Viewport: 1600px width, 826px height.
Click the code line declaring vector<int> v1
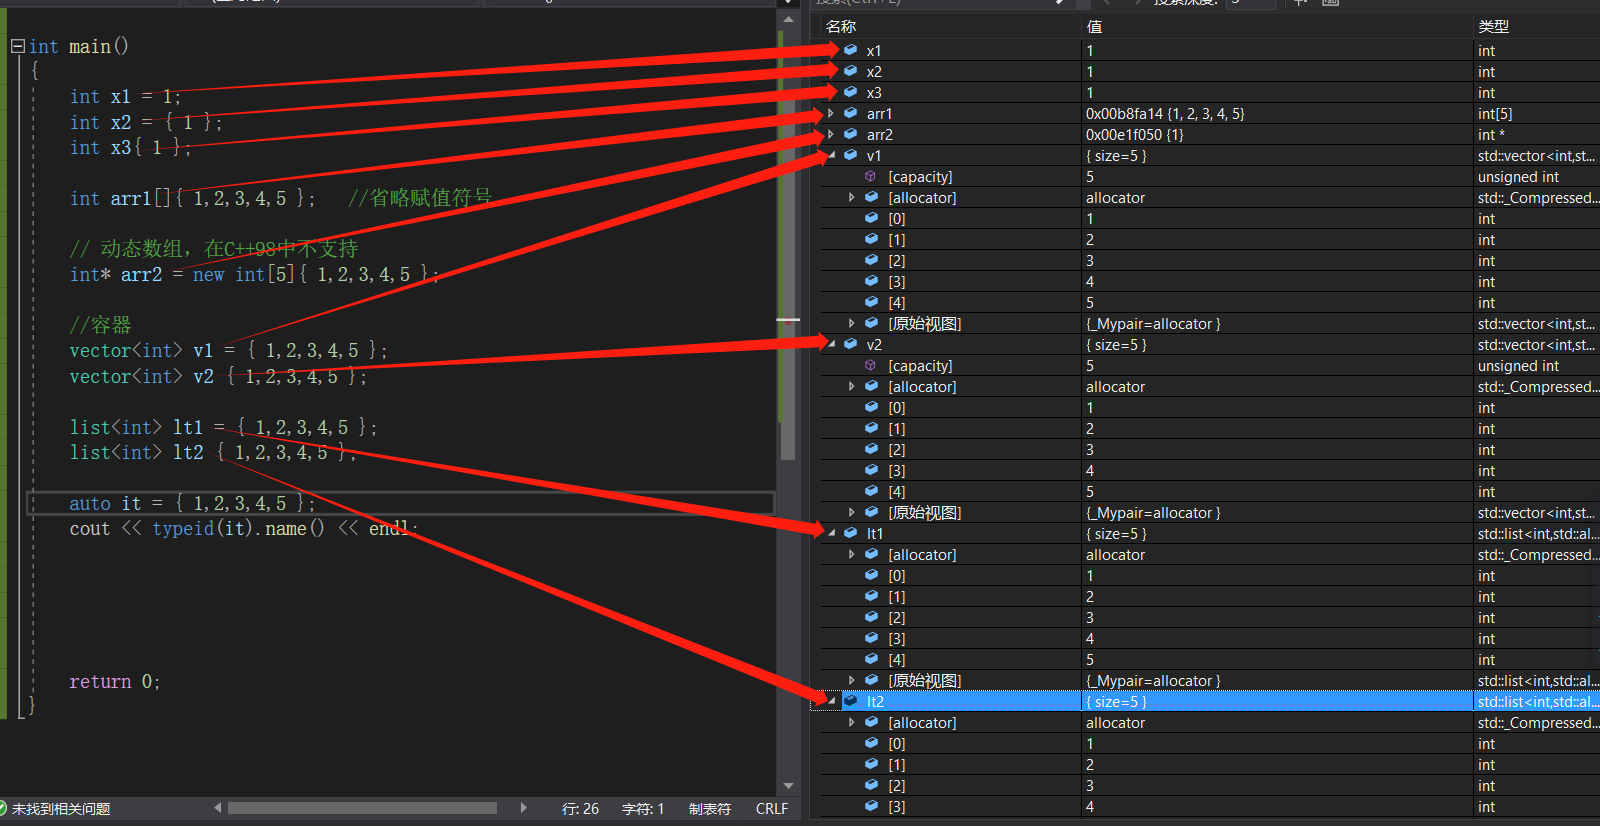228,350
